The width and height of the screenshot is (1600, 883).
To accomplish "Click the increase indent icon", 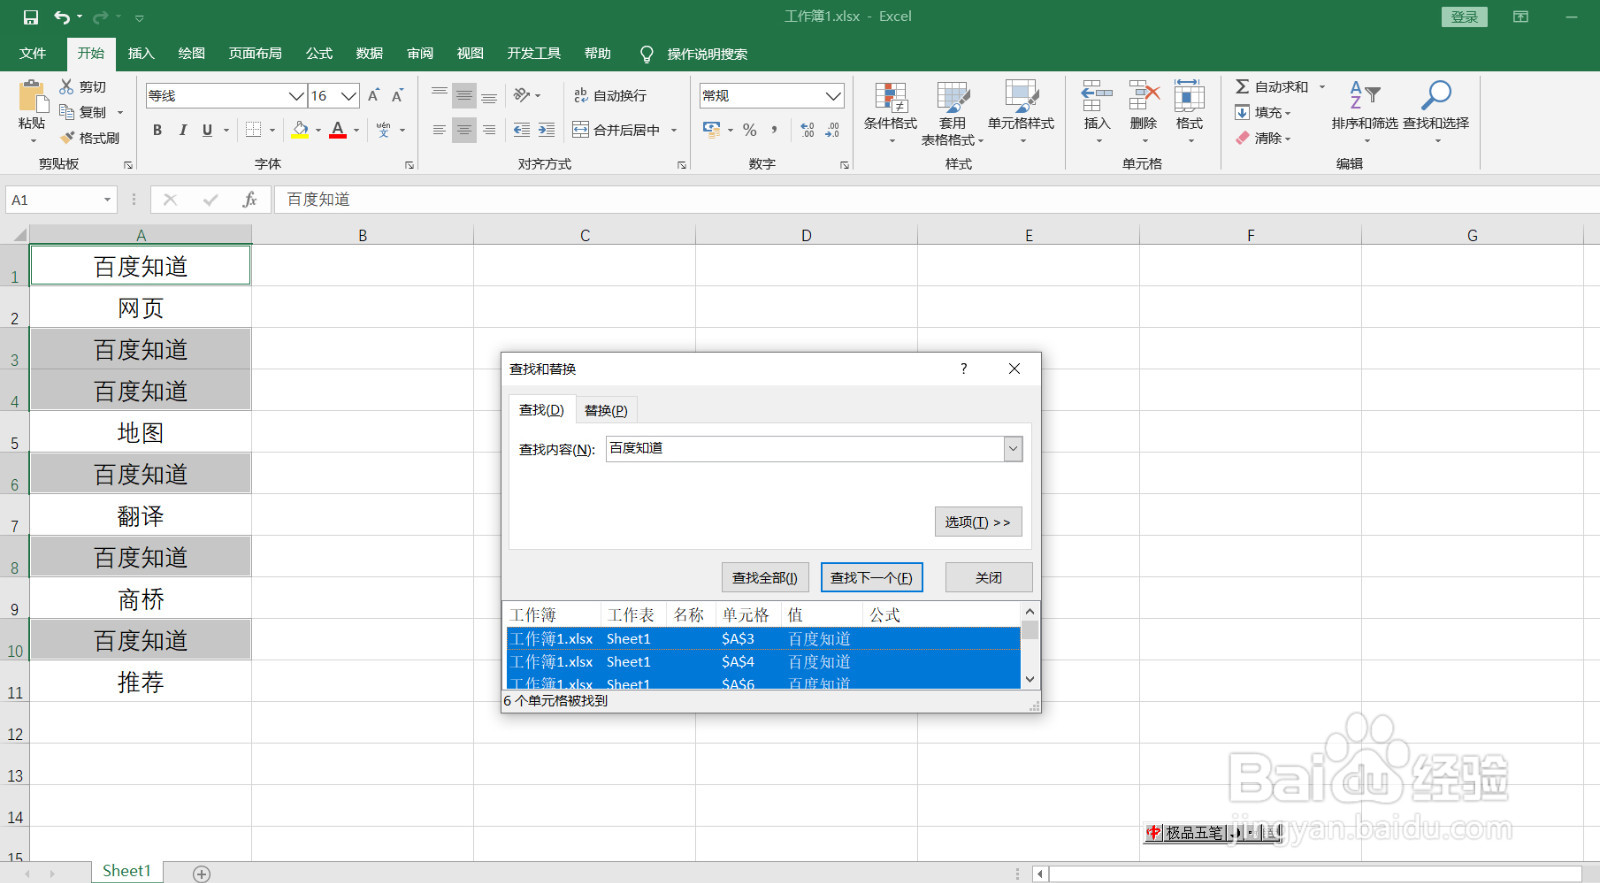I will pyautogui.click(x=546, y=130).
